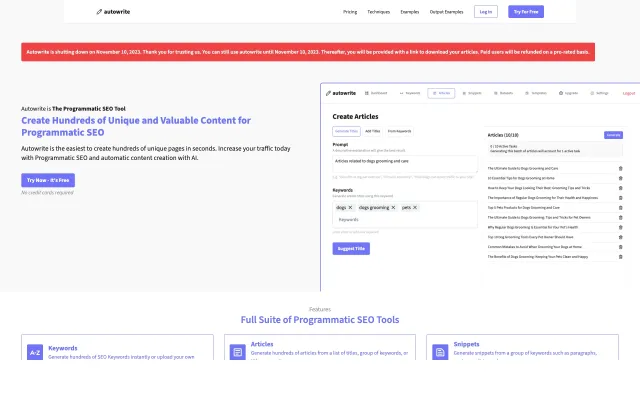Screen dimensions: 640x400
Task: Click the Articles feature card icon
Action: pos(237,352)
